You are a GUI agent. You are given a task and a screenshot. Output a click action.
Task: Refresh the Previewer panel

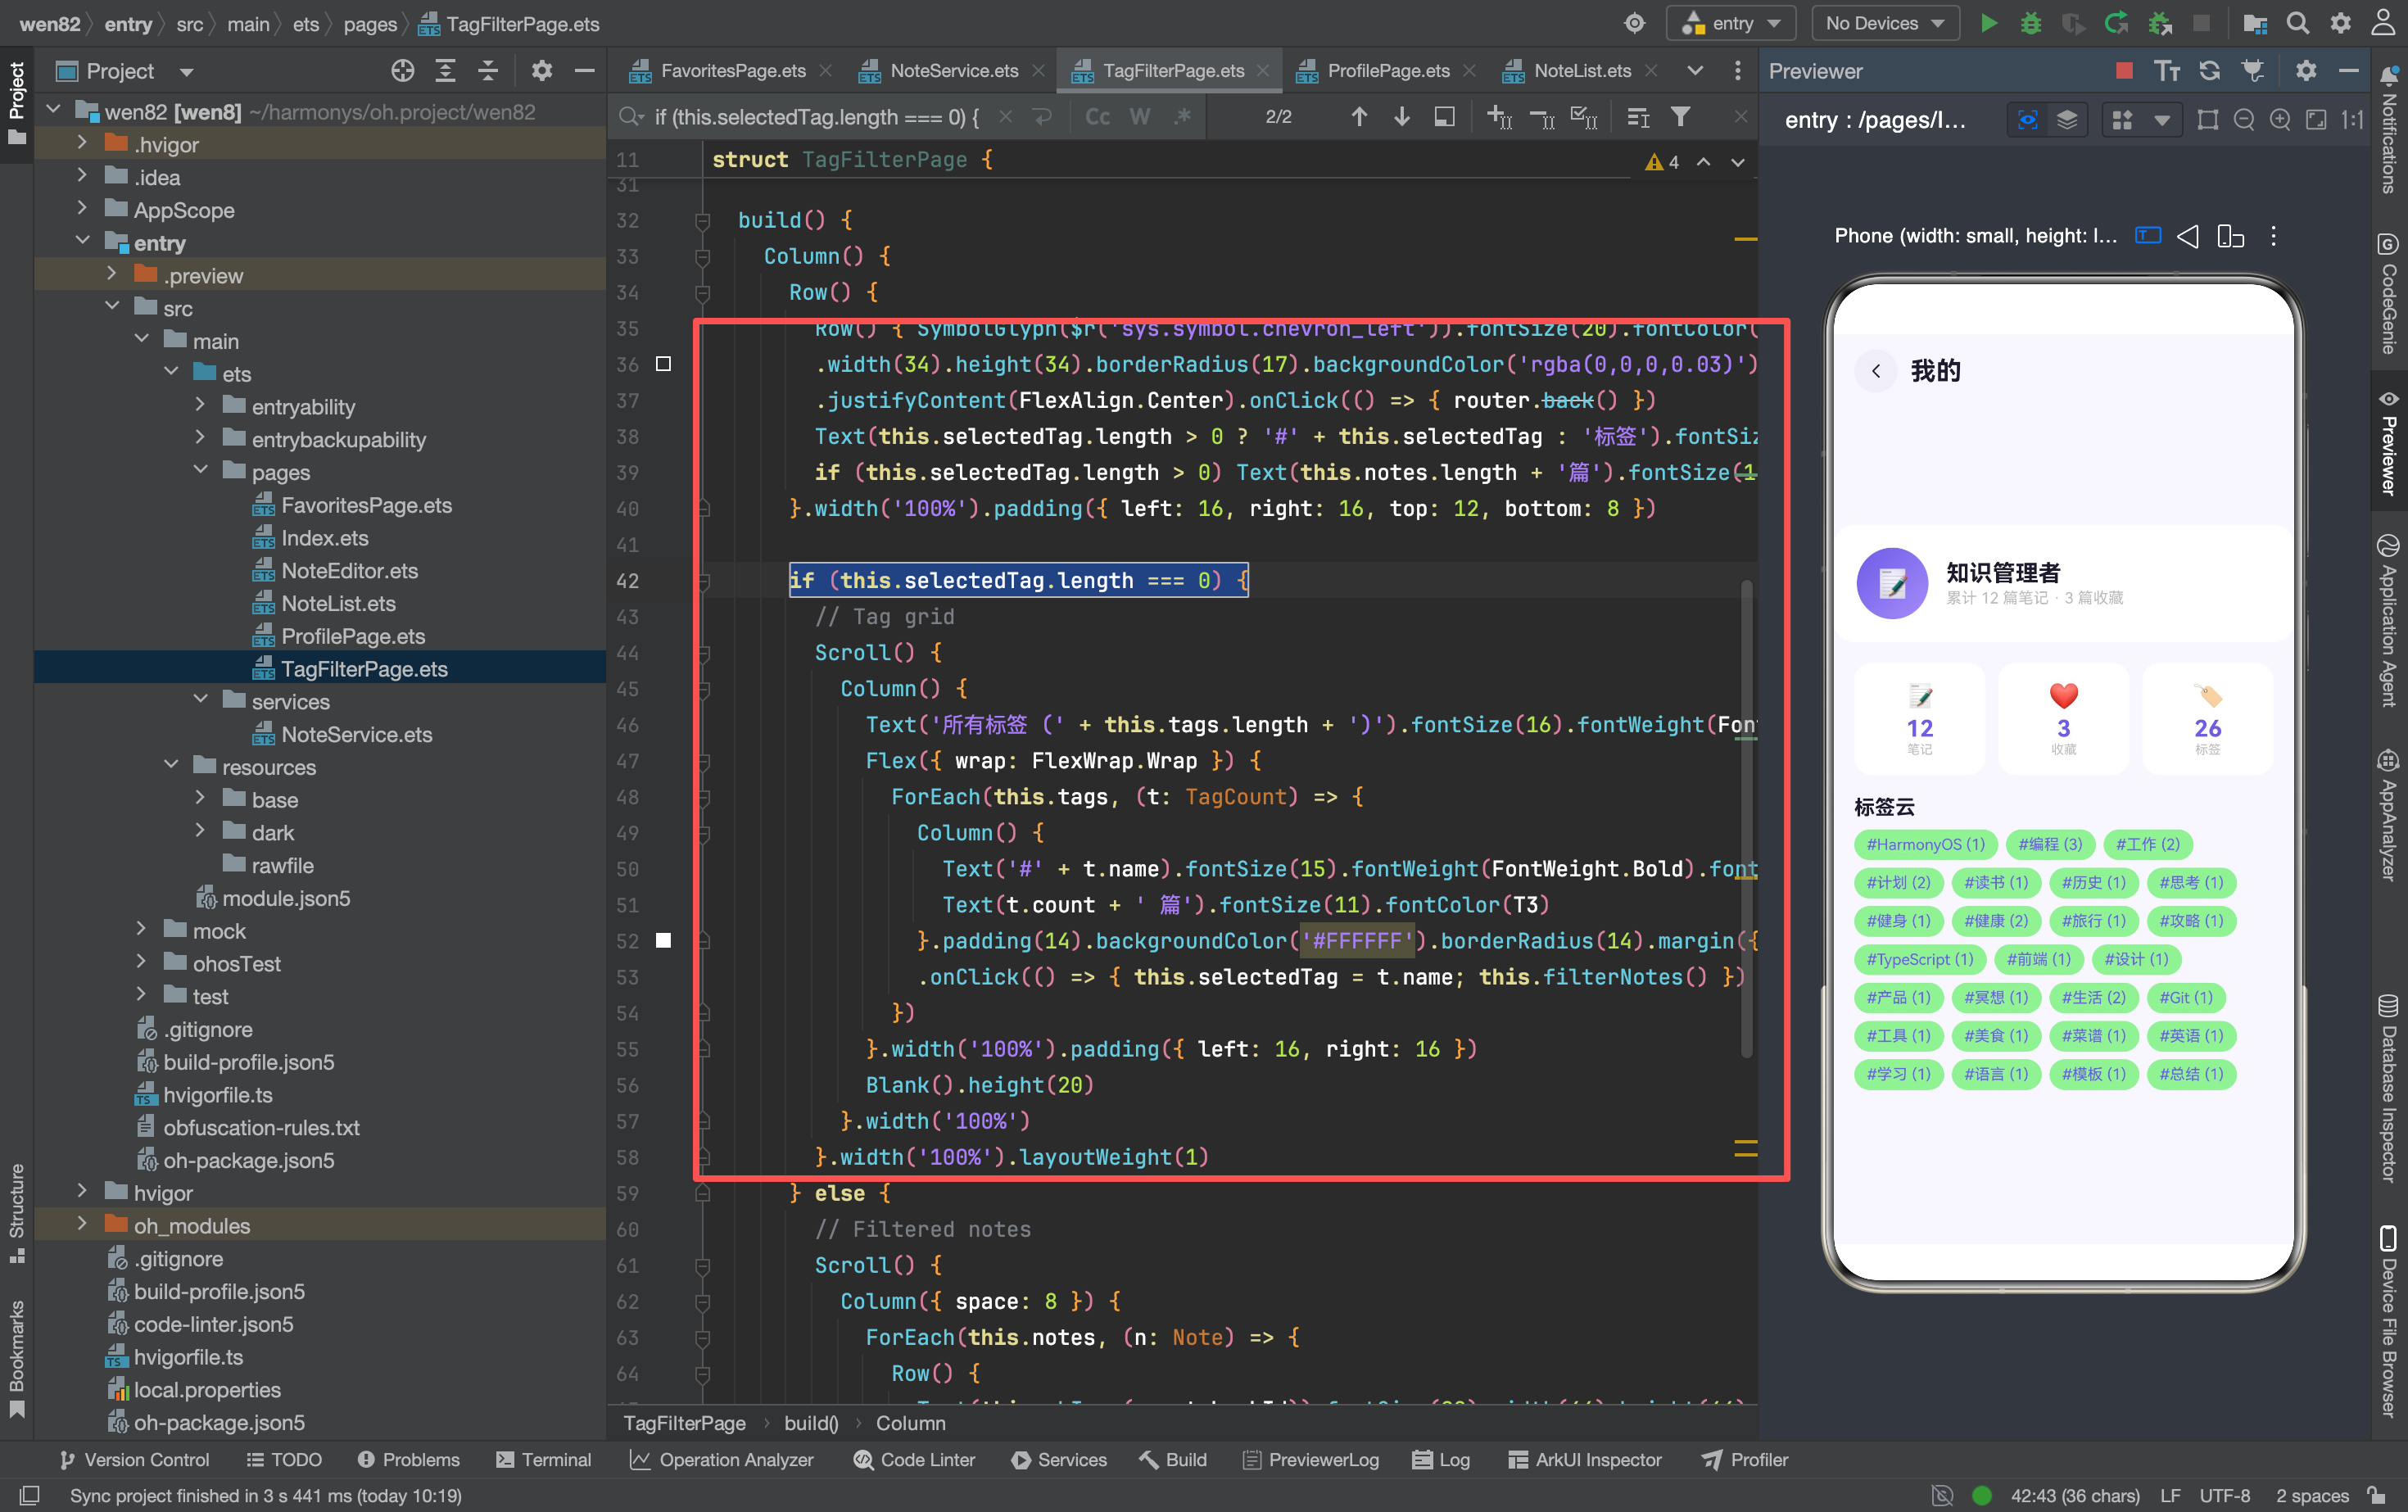click(x=2209, y=70)
